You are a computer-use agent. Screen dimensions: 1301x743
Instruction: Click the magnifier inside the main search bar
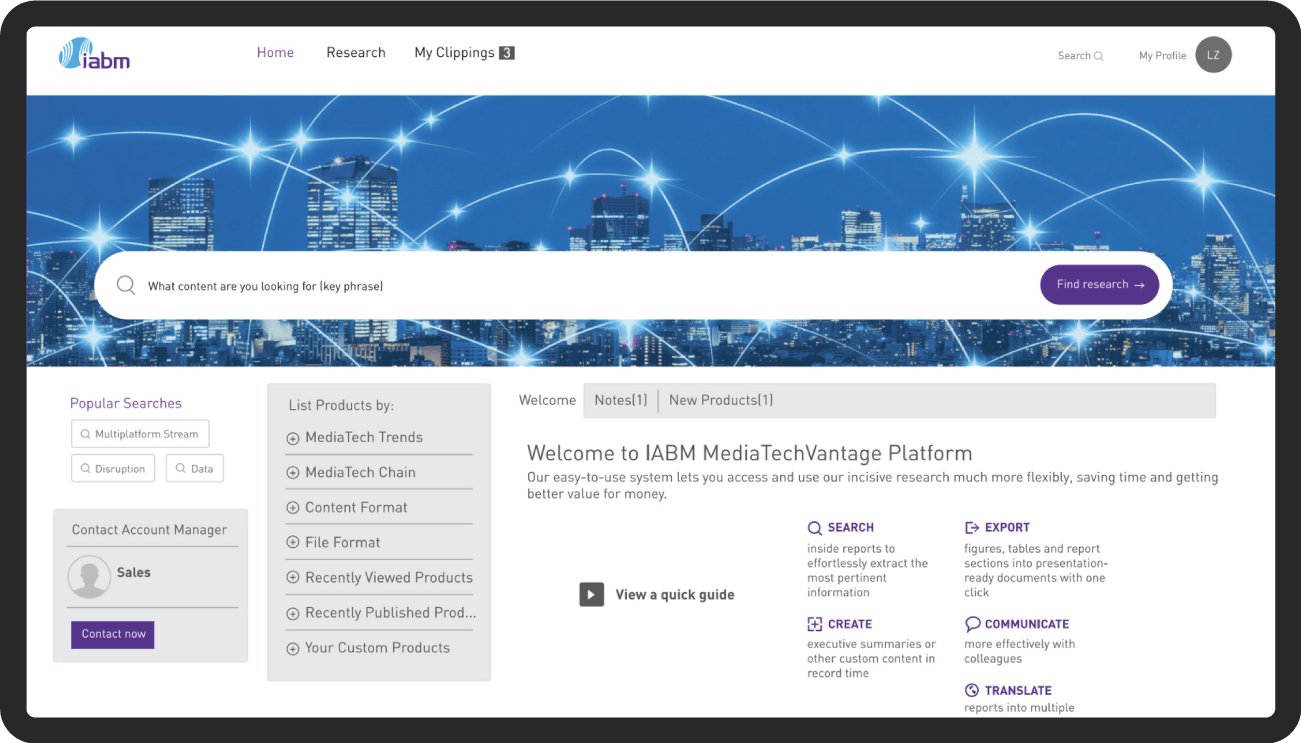[x=126, y=284]
